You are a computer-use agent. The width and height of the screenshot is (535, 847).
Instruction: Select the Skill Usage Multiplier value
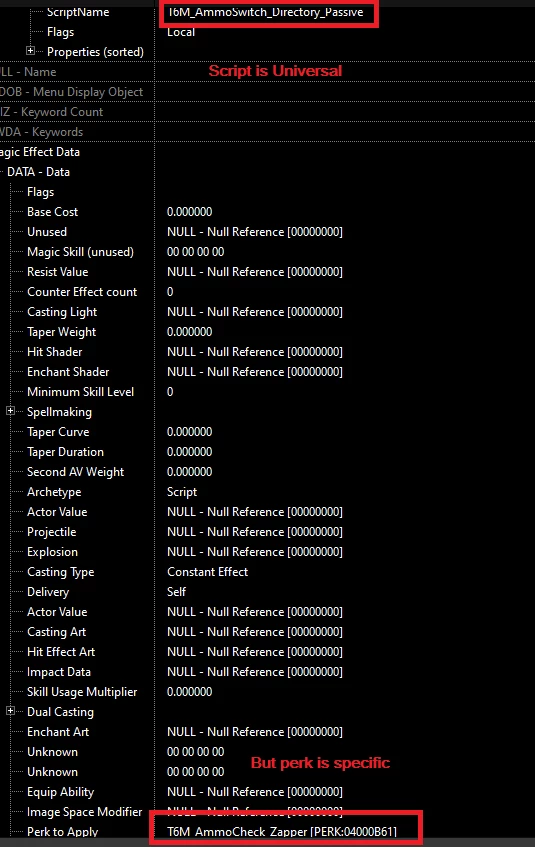[x=189, y=691]
